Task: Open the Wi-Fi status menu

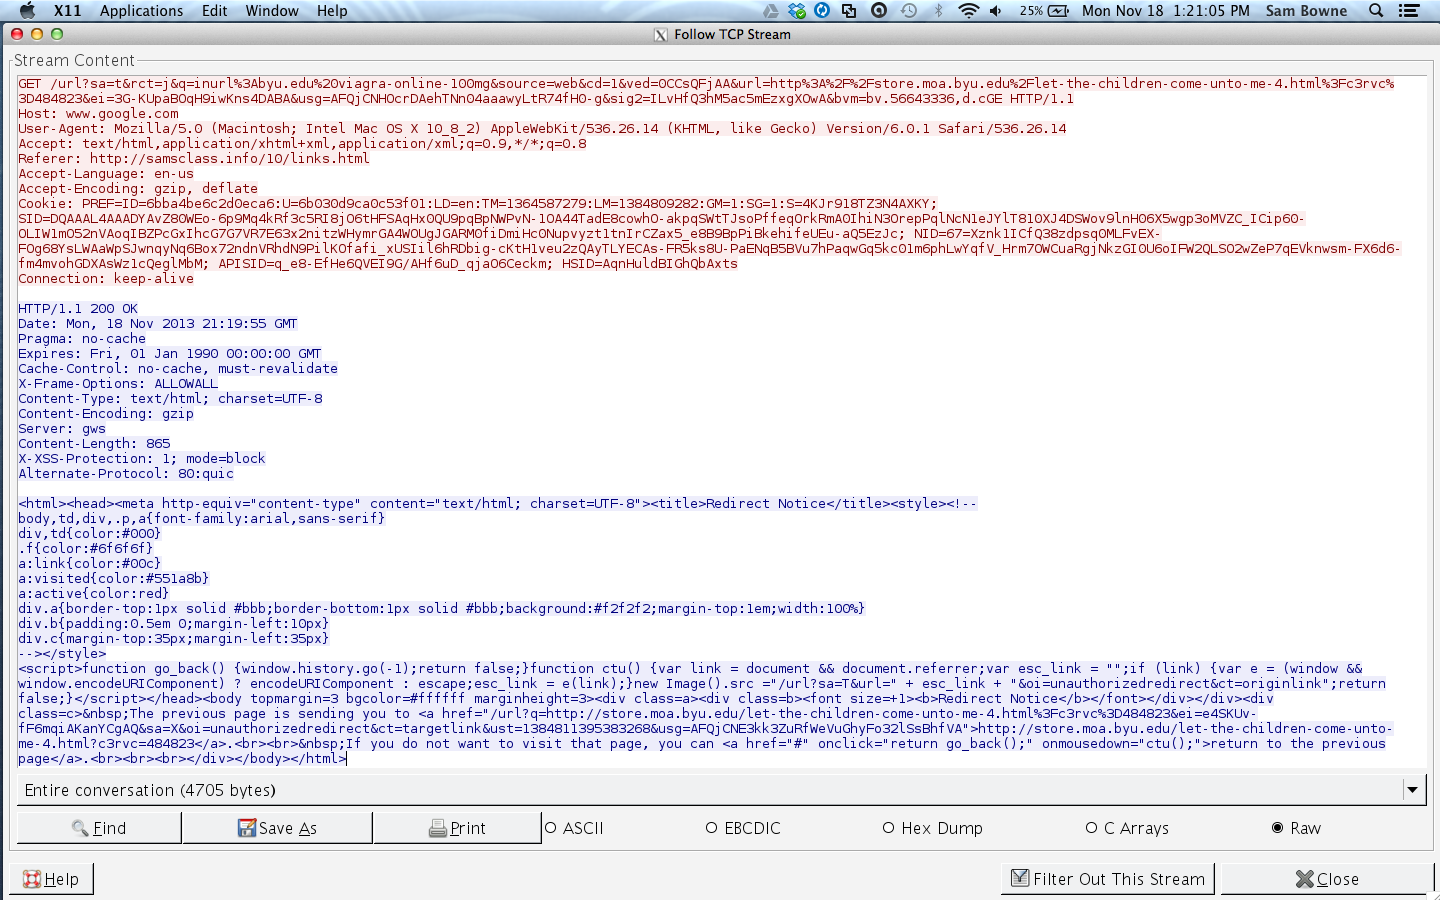Action: tap(968, 11)
